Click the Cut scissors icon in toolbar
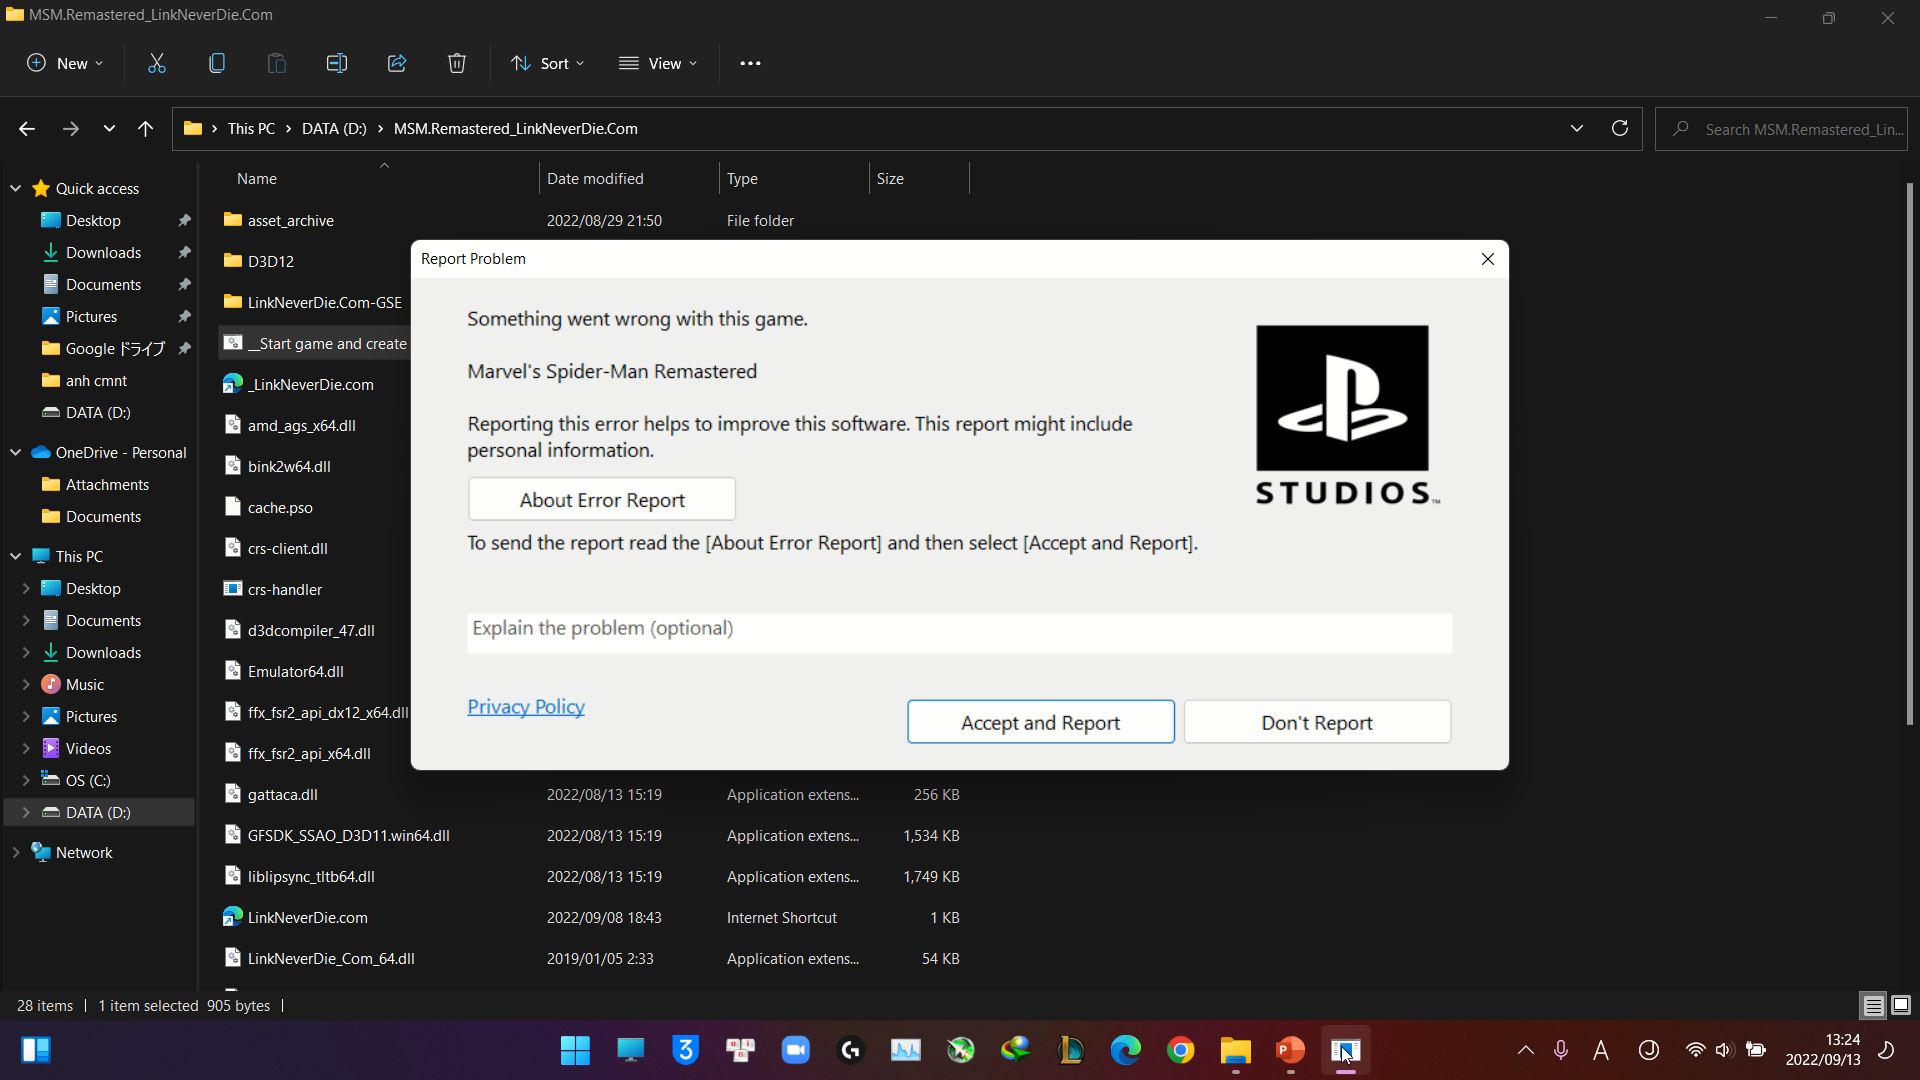 coord(157,63)
